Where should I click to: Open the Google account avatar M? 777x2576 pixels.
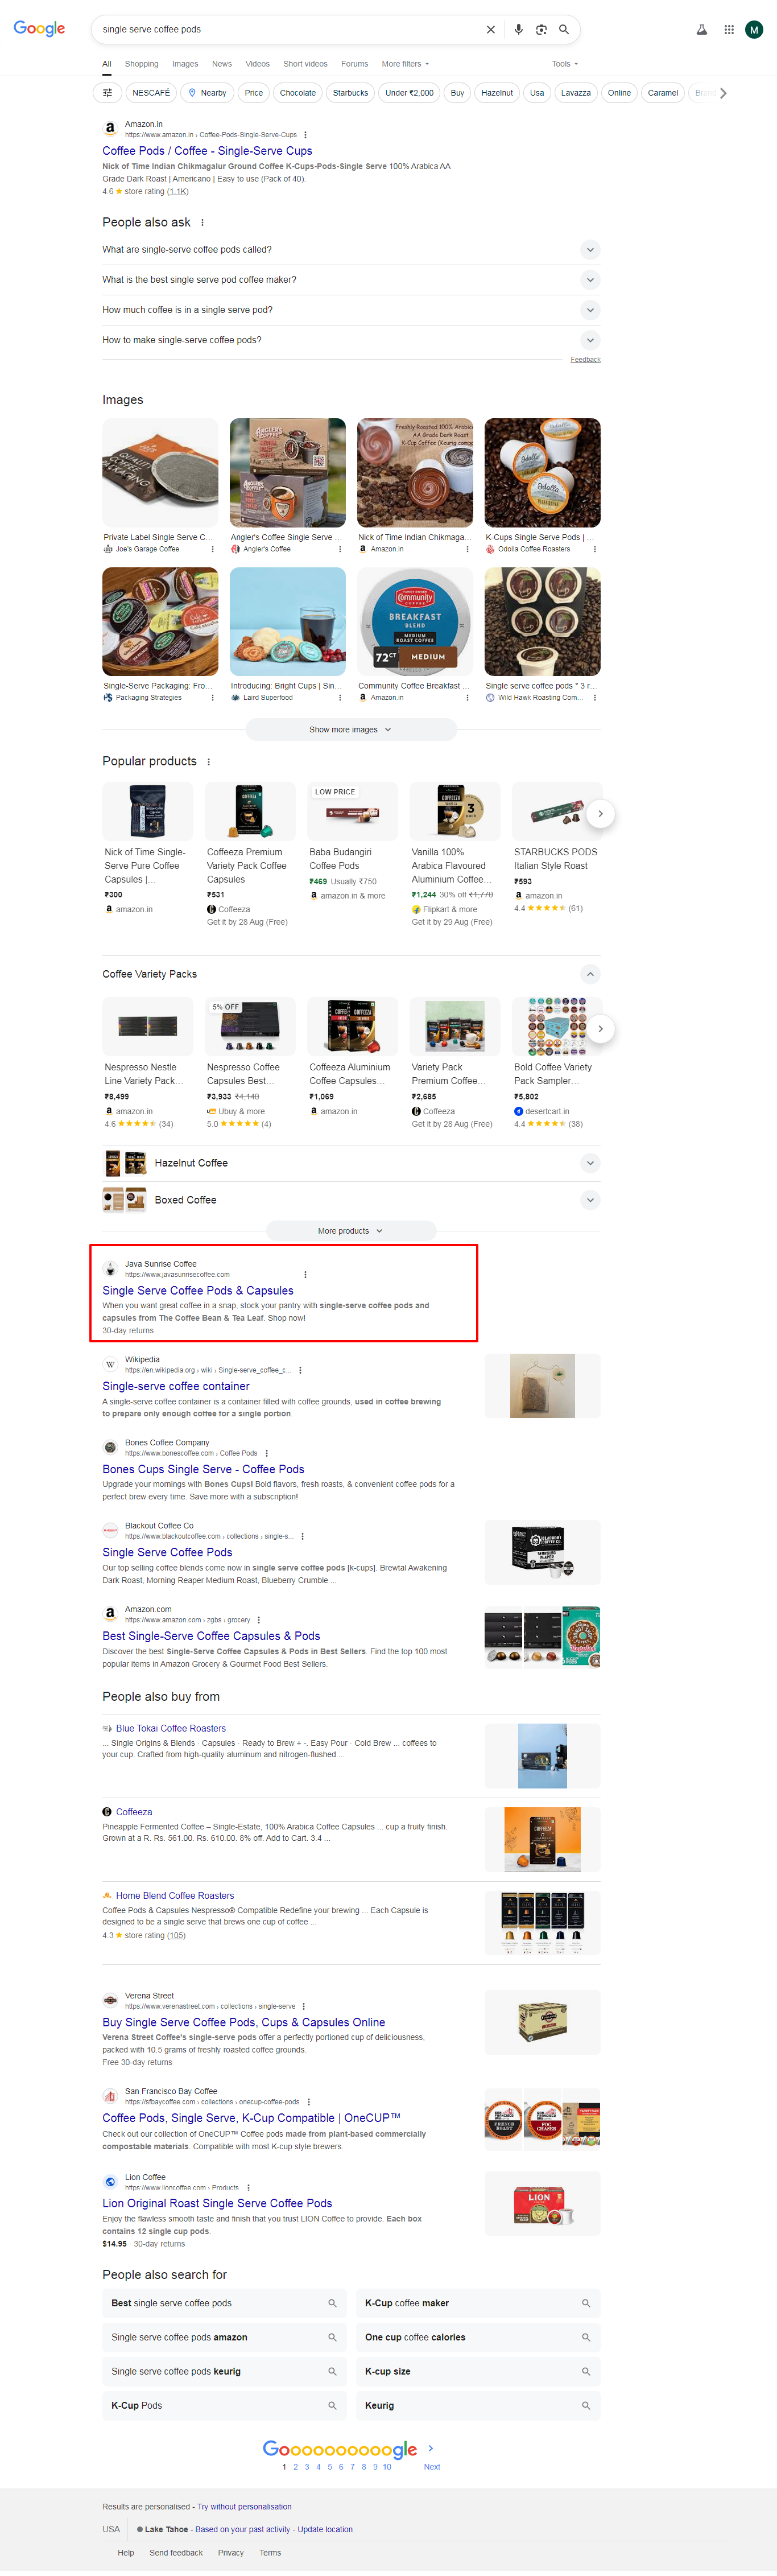pyautogui.click(x=754, y=30)
